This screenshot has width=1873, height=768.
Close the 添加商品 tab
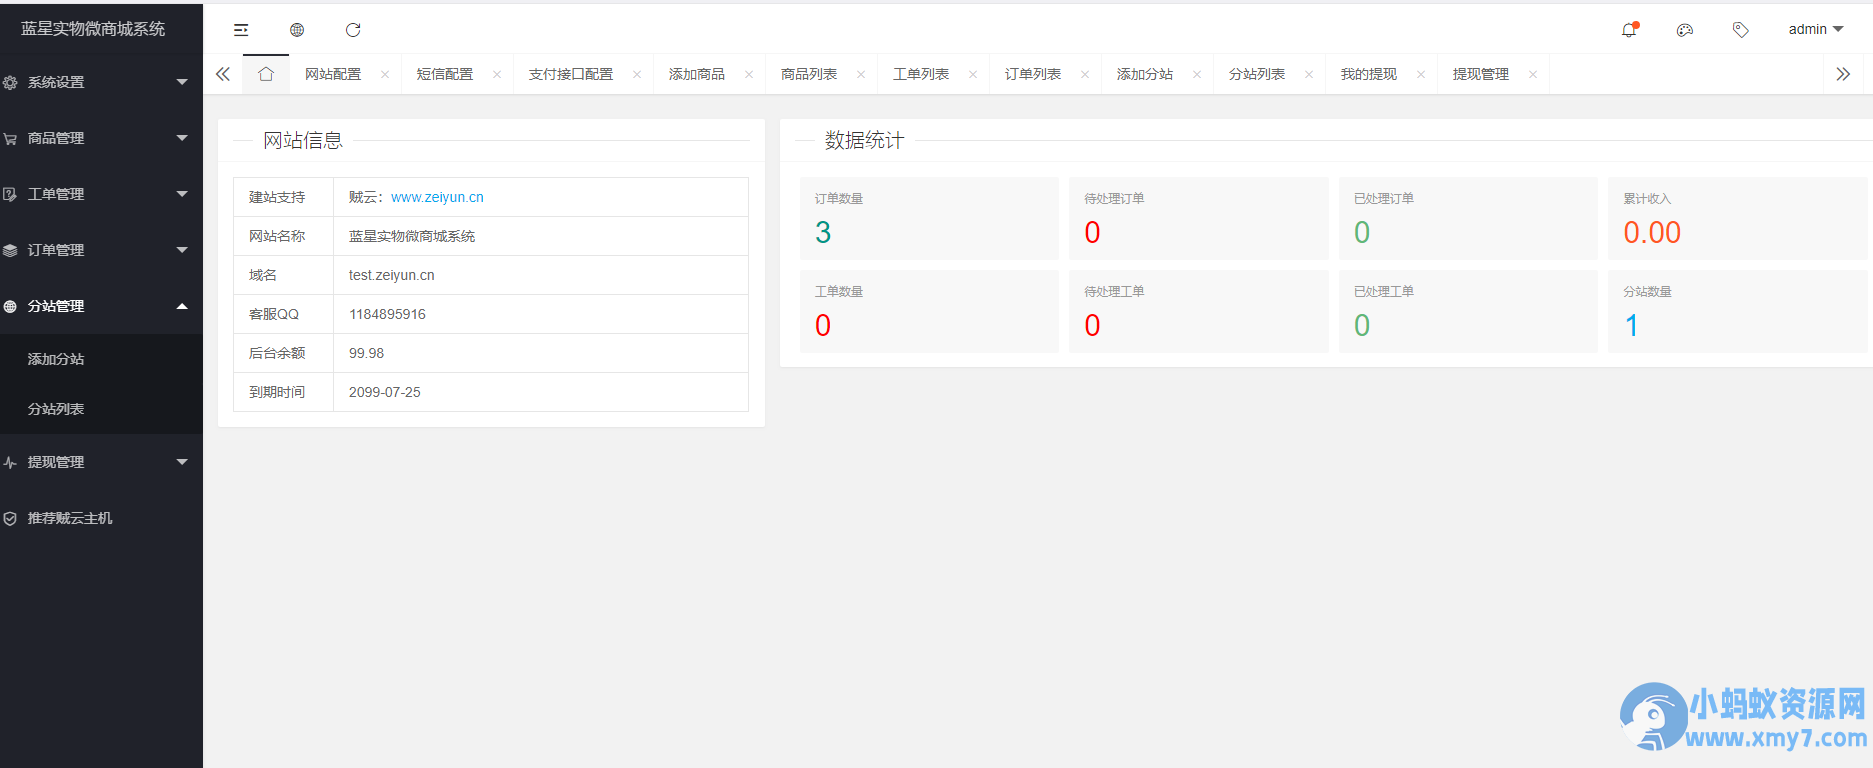click(749, 75)
